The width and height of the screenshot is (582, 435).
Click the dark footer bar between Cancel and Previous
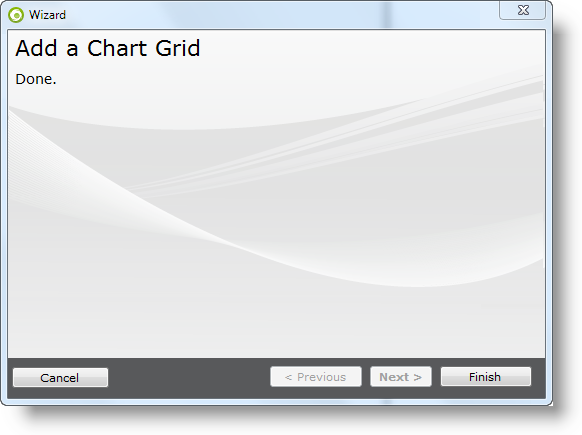(189, 378)
